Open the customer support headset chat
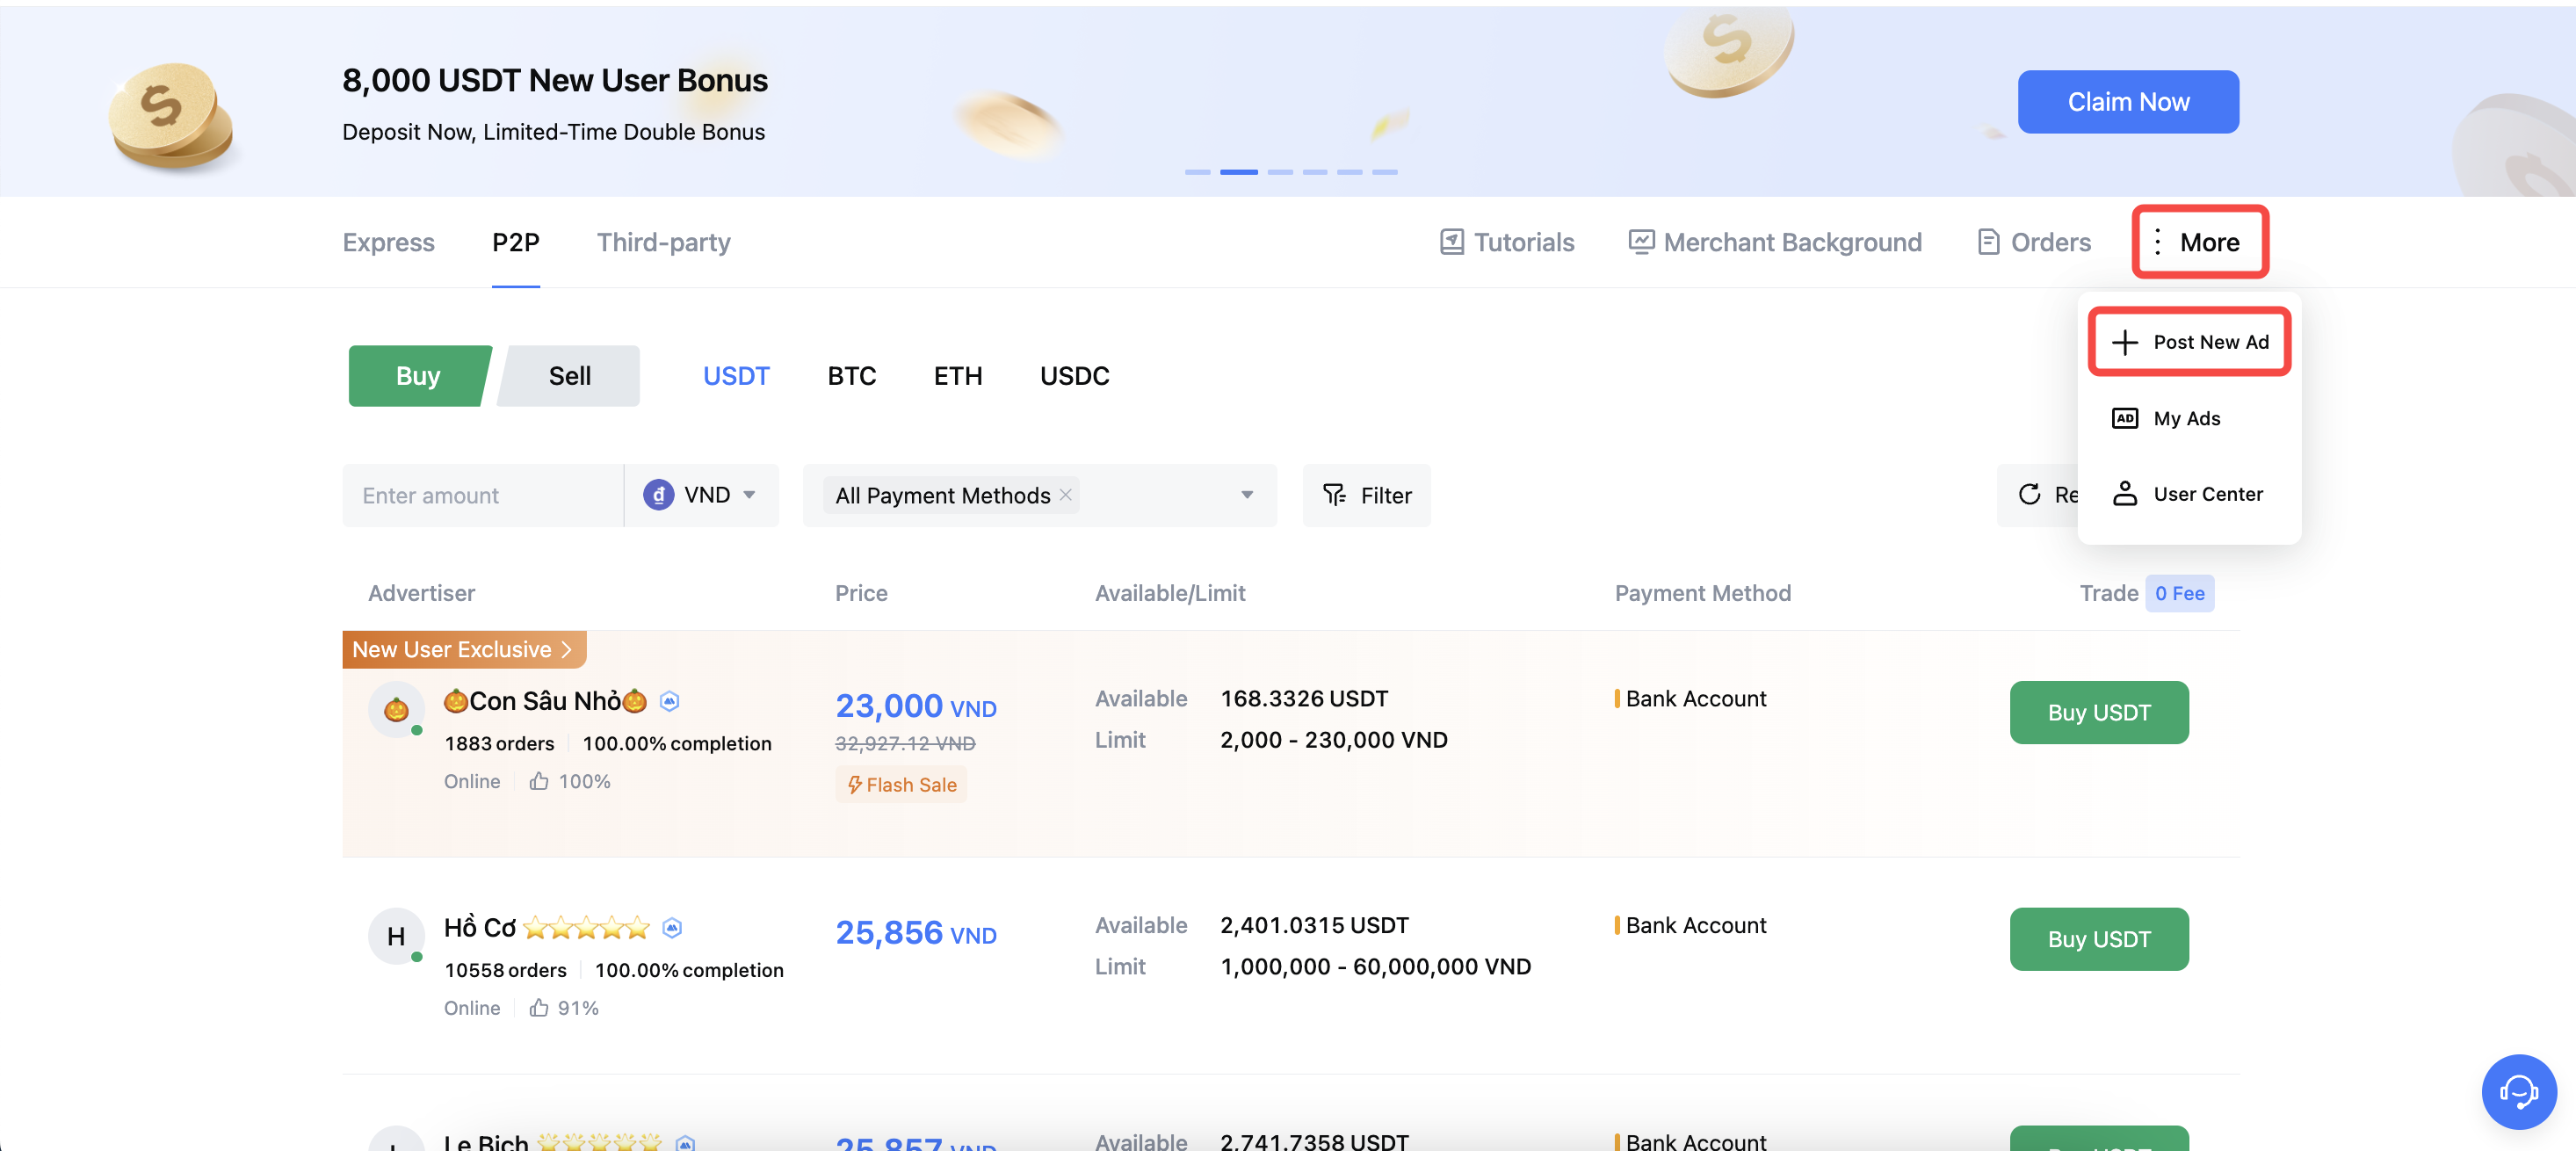This screenshot has width=2576, height=1151. 2518,1091
